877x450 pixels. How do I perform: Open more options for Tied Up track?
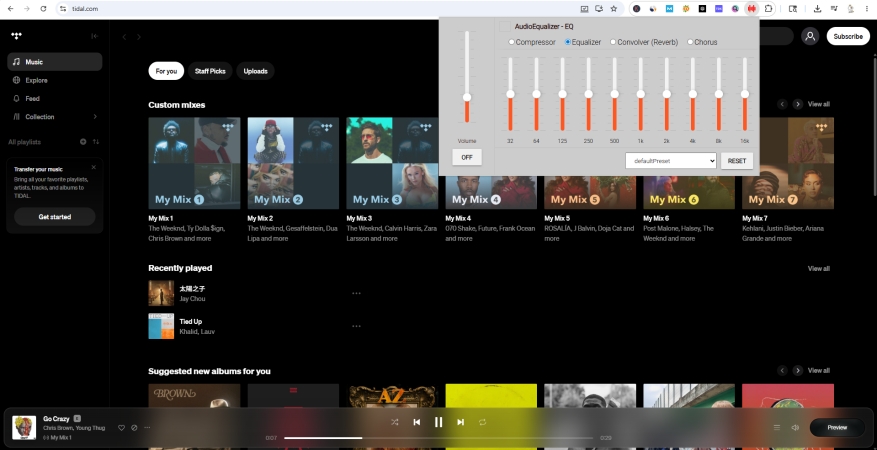click(x=356, y=326)
